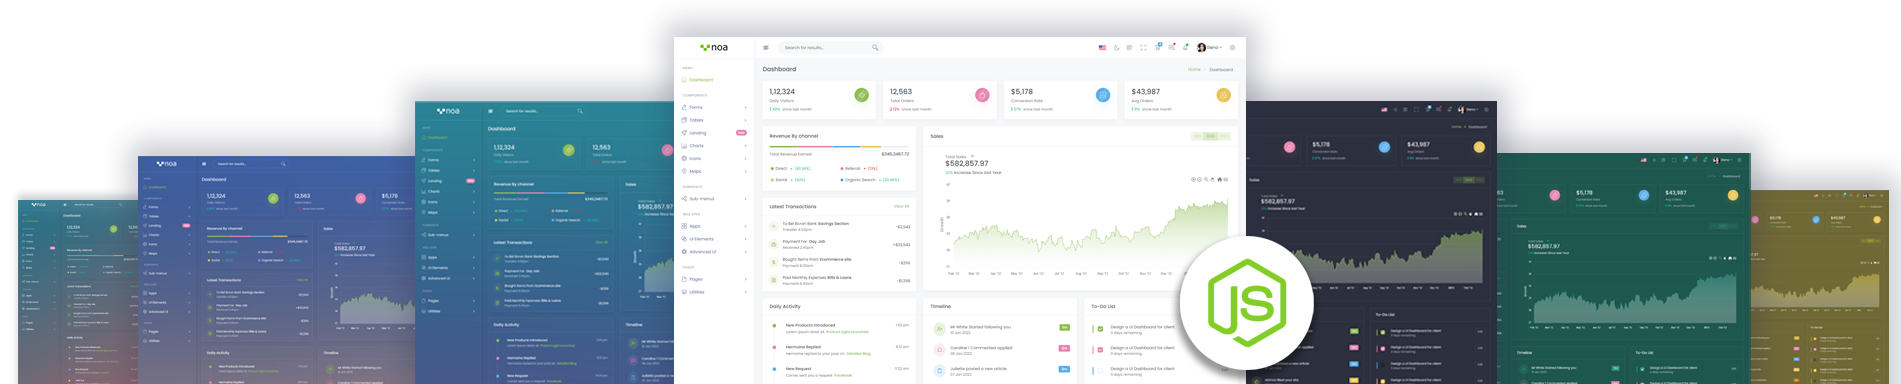Open the shopping cart icon
The image size is (1901, 384).
point(1157,47)
